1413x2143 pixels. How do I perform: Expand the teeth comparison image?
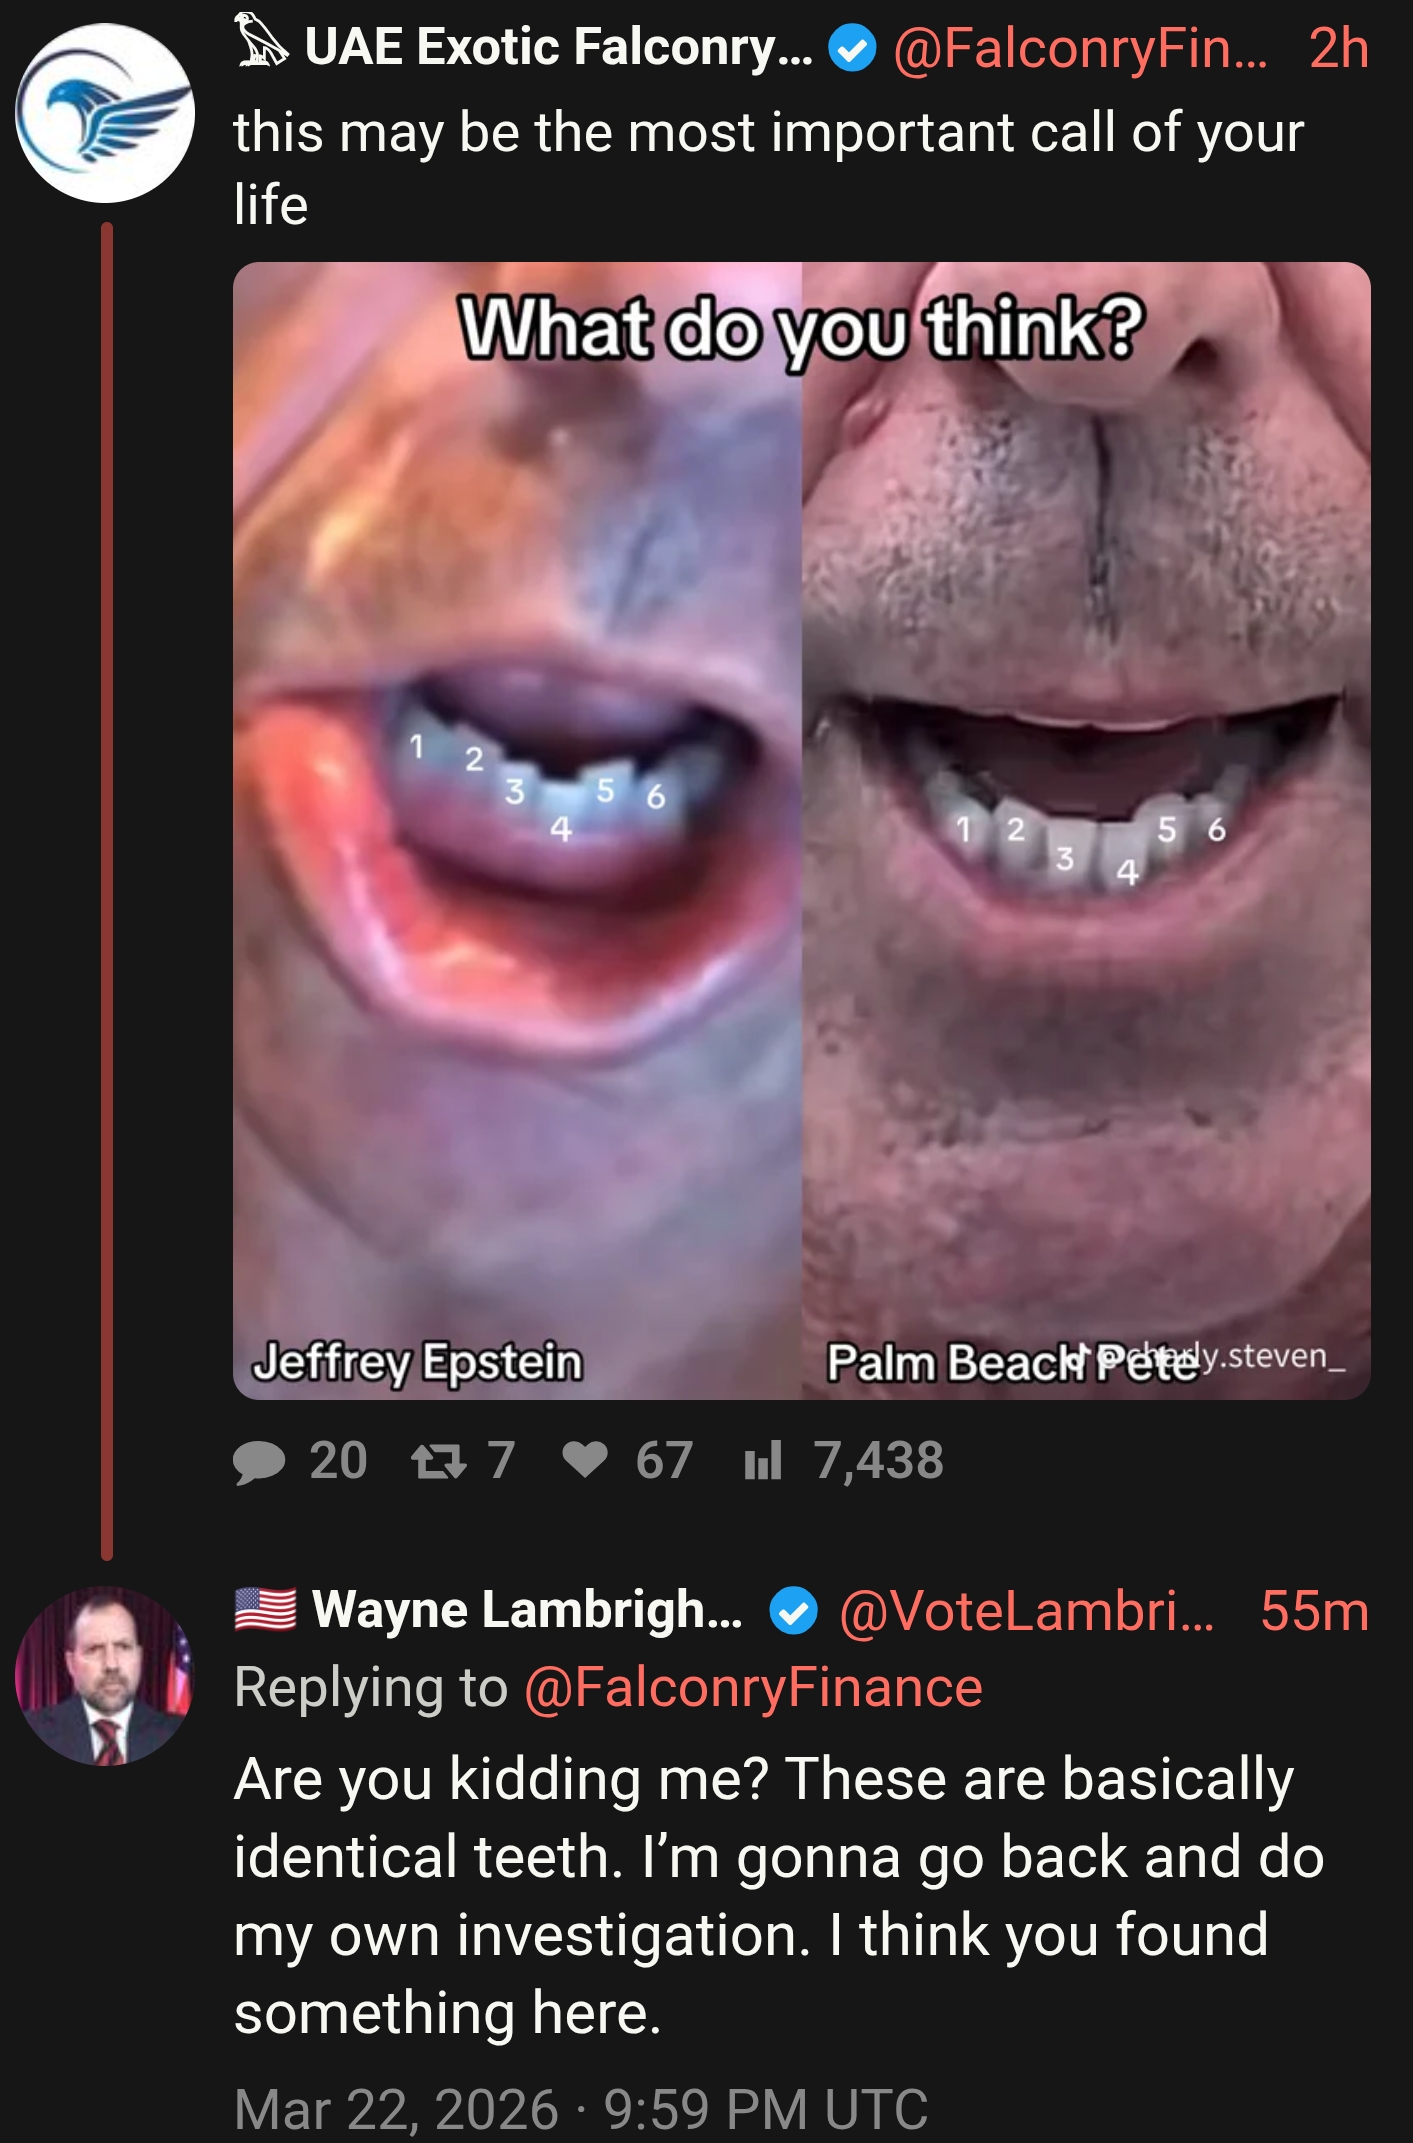tap(801, 830)
